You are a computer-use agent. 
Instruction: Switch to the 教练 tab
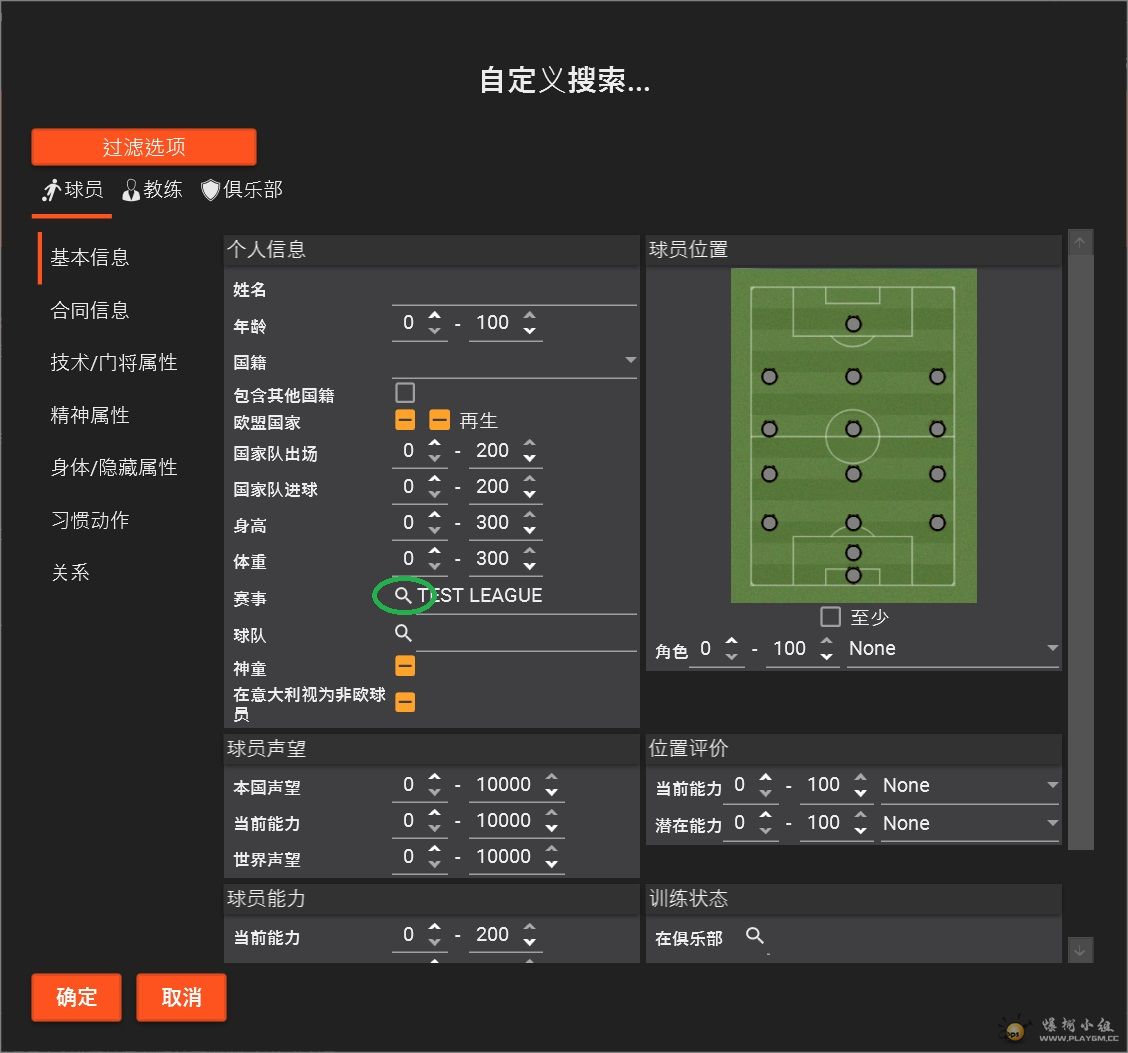pyautogui.click(x=152, y=190)
